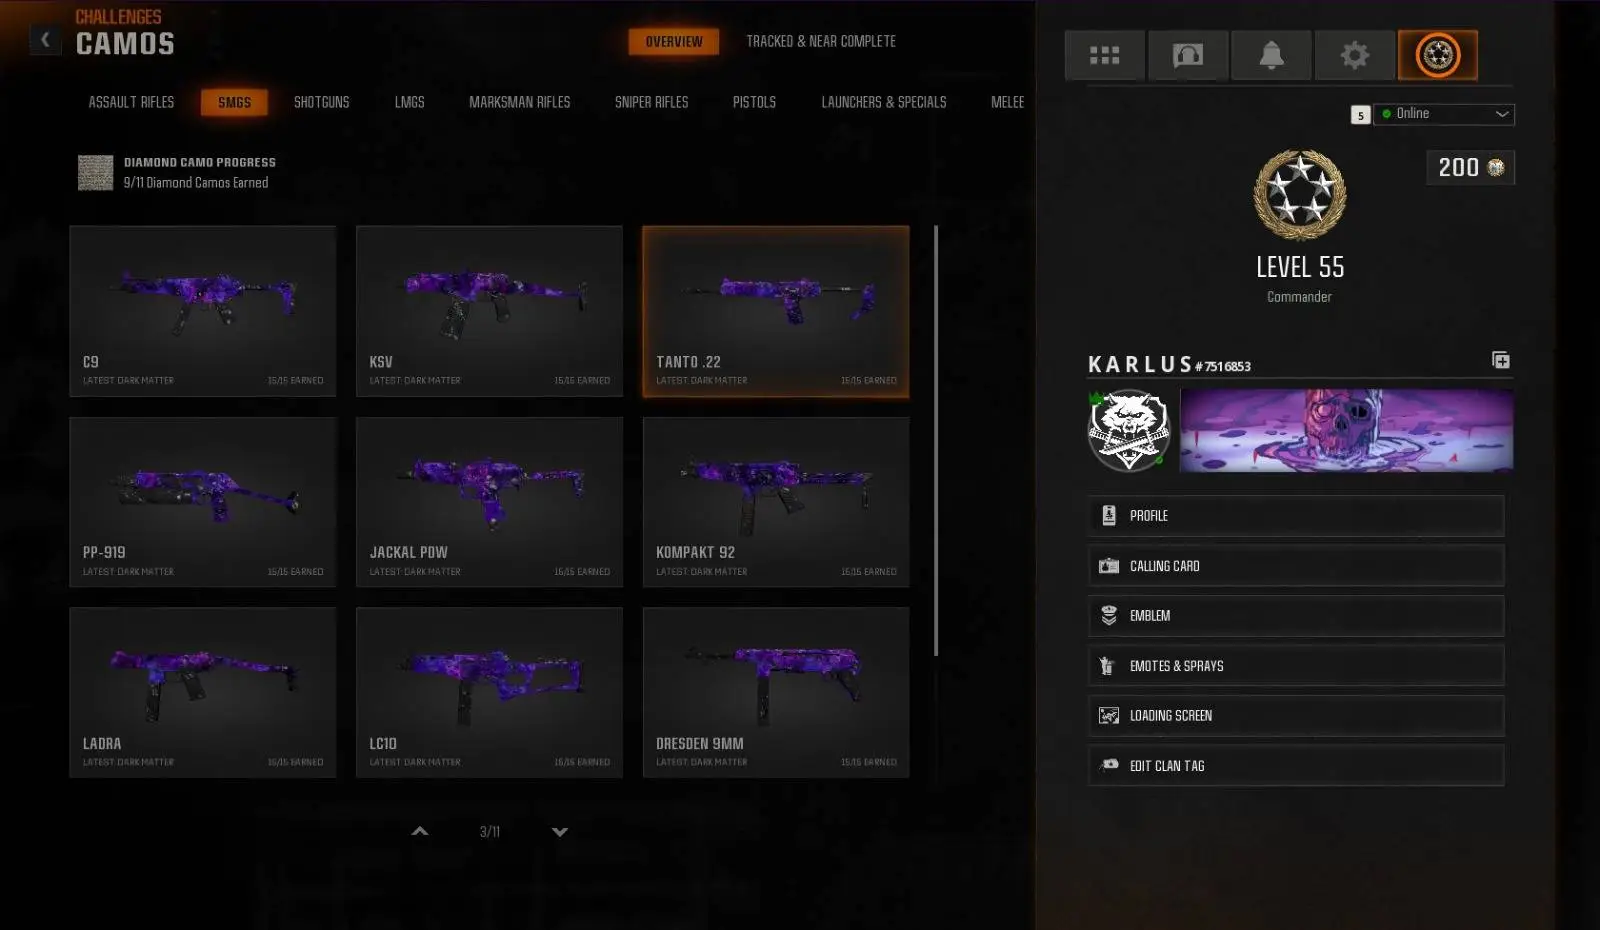Copy player ID with clipboard icon
This screenshot has height=930, width=1600.
[x=1501, y=360]
